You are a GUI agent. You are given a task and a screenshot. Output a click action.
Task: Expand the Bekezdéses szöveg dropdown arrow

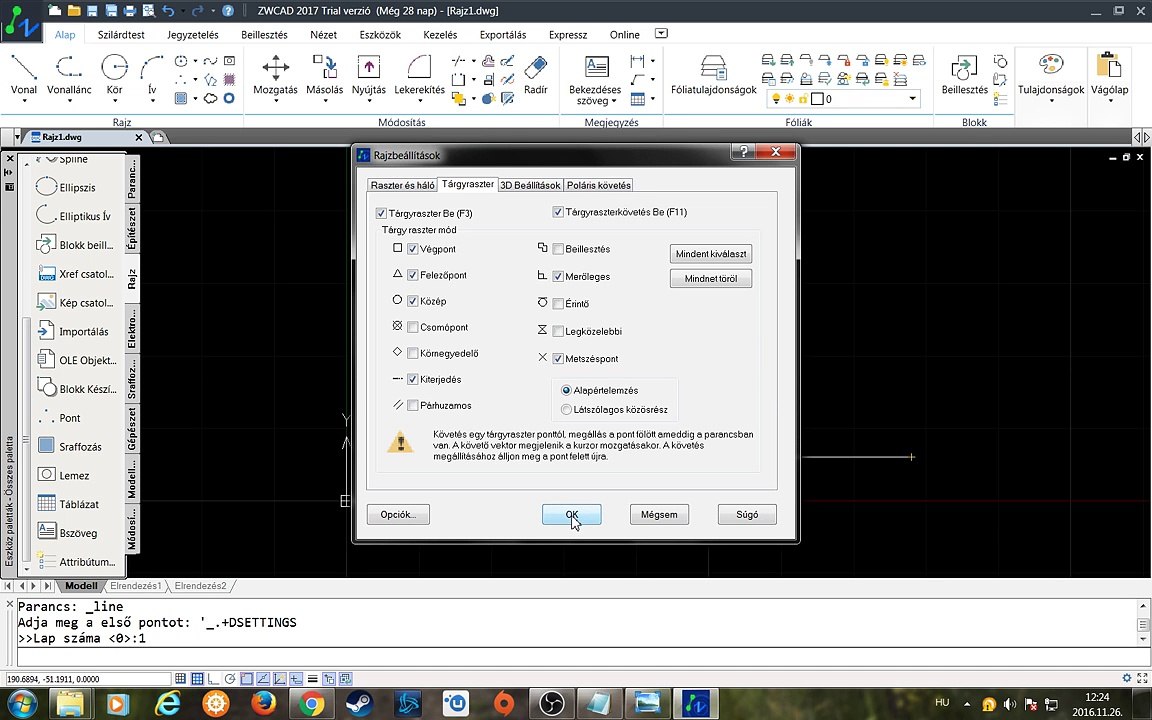click(x=613, y=101)
